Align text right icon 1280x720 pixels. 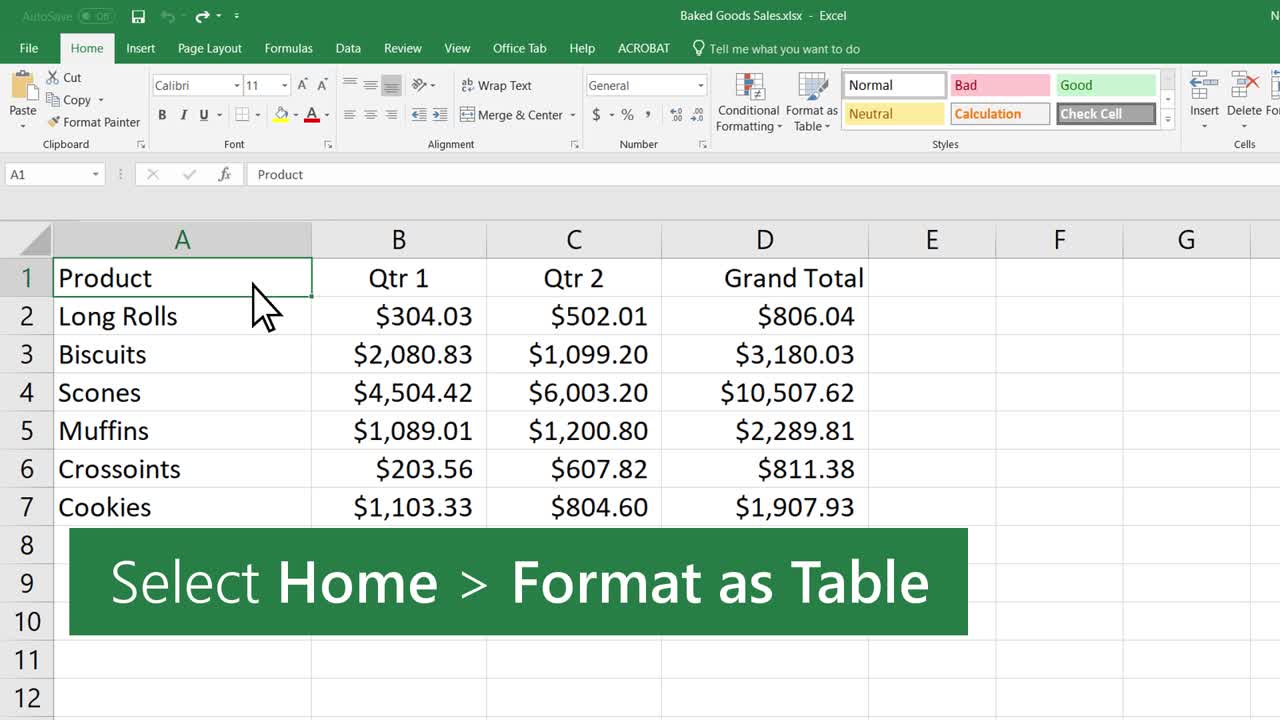[x=391, y=115]
